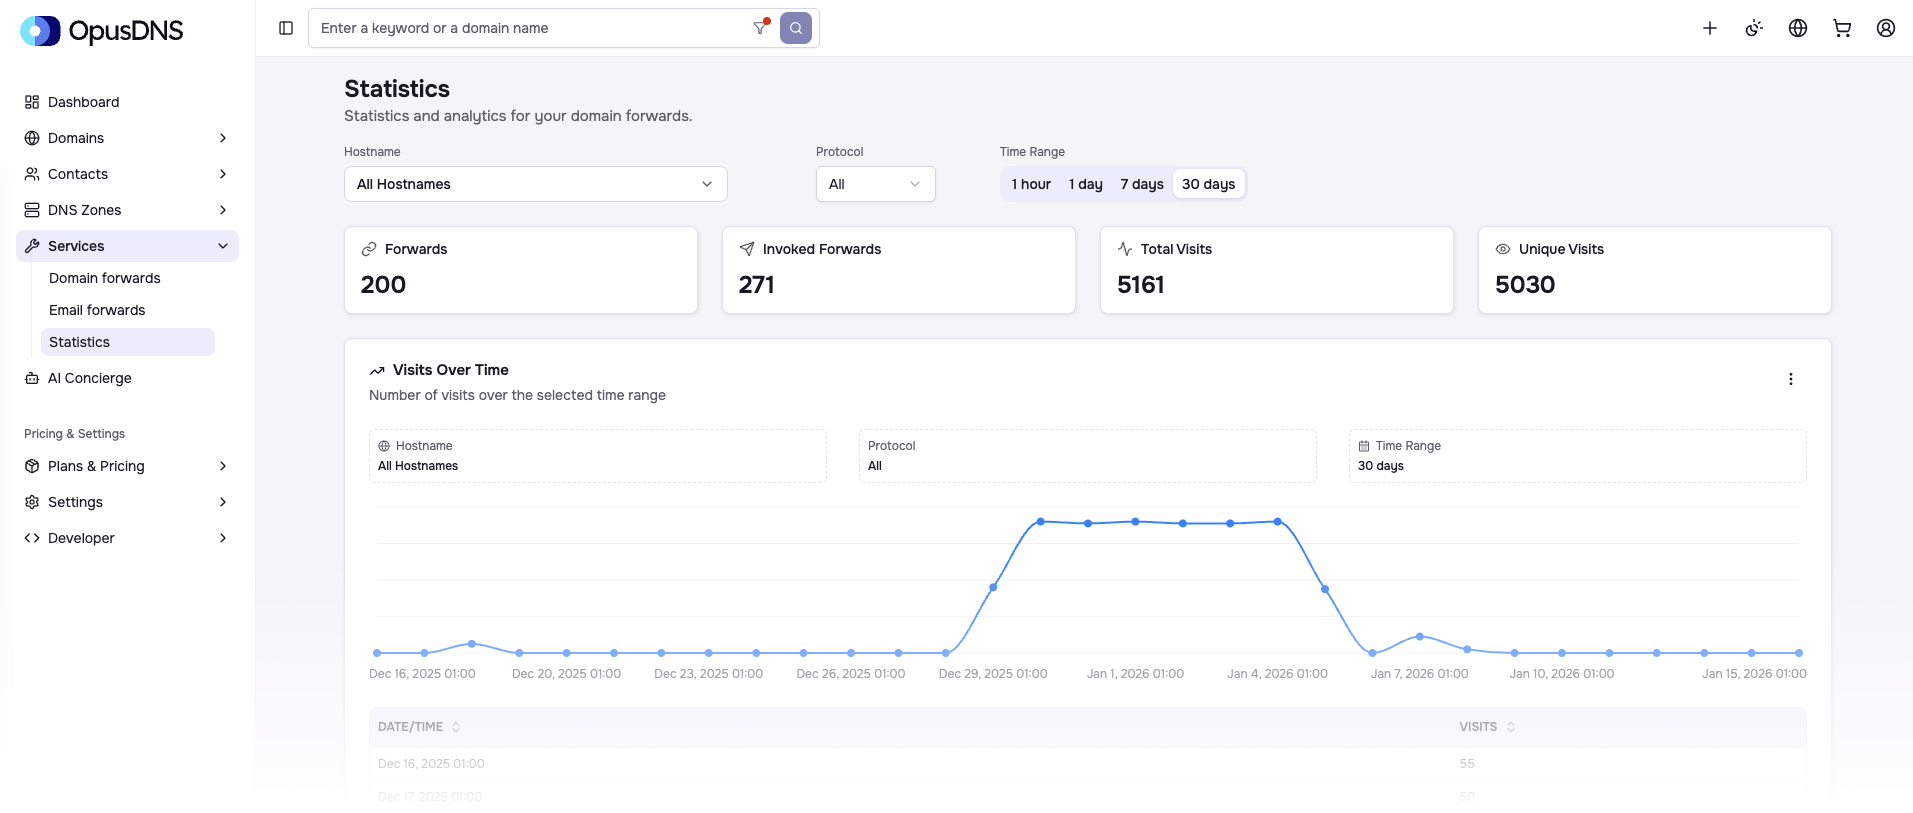Collapse the Services chevron
Screen dimensions: 1913x813
(223, 246)
